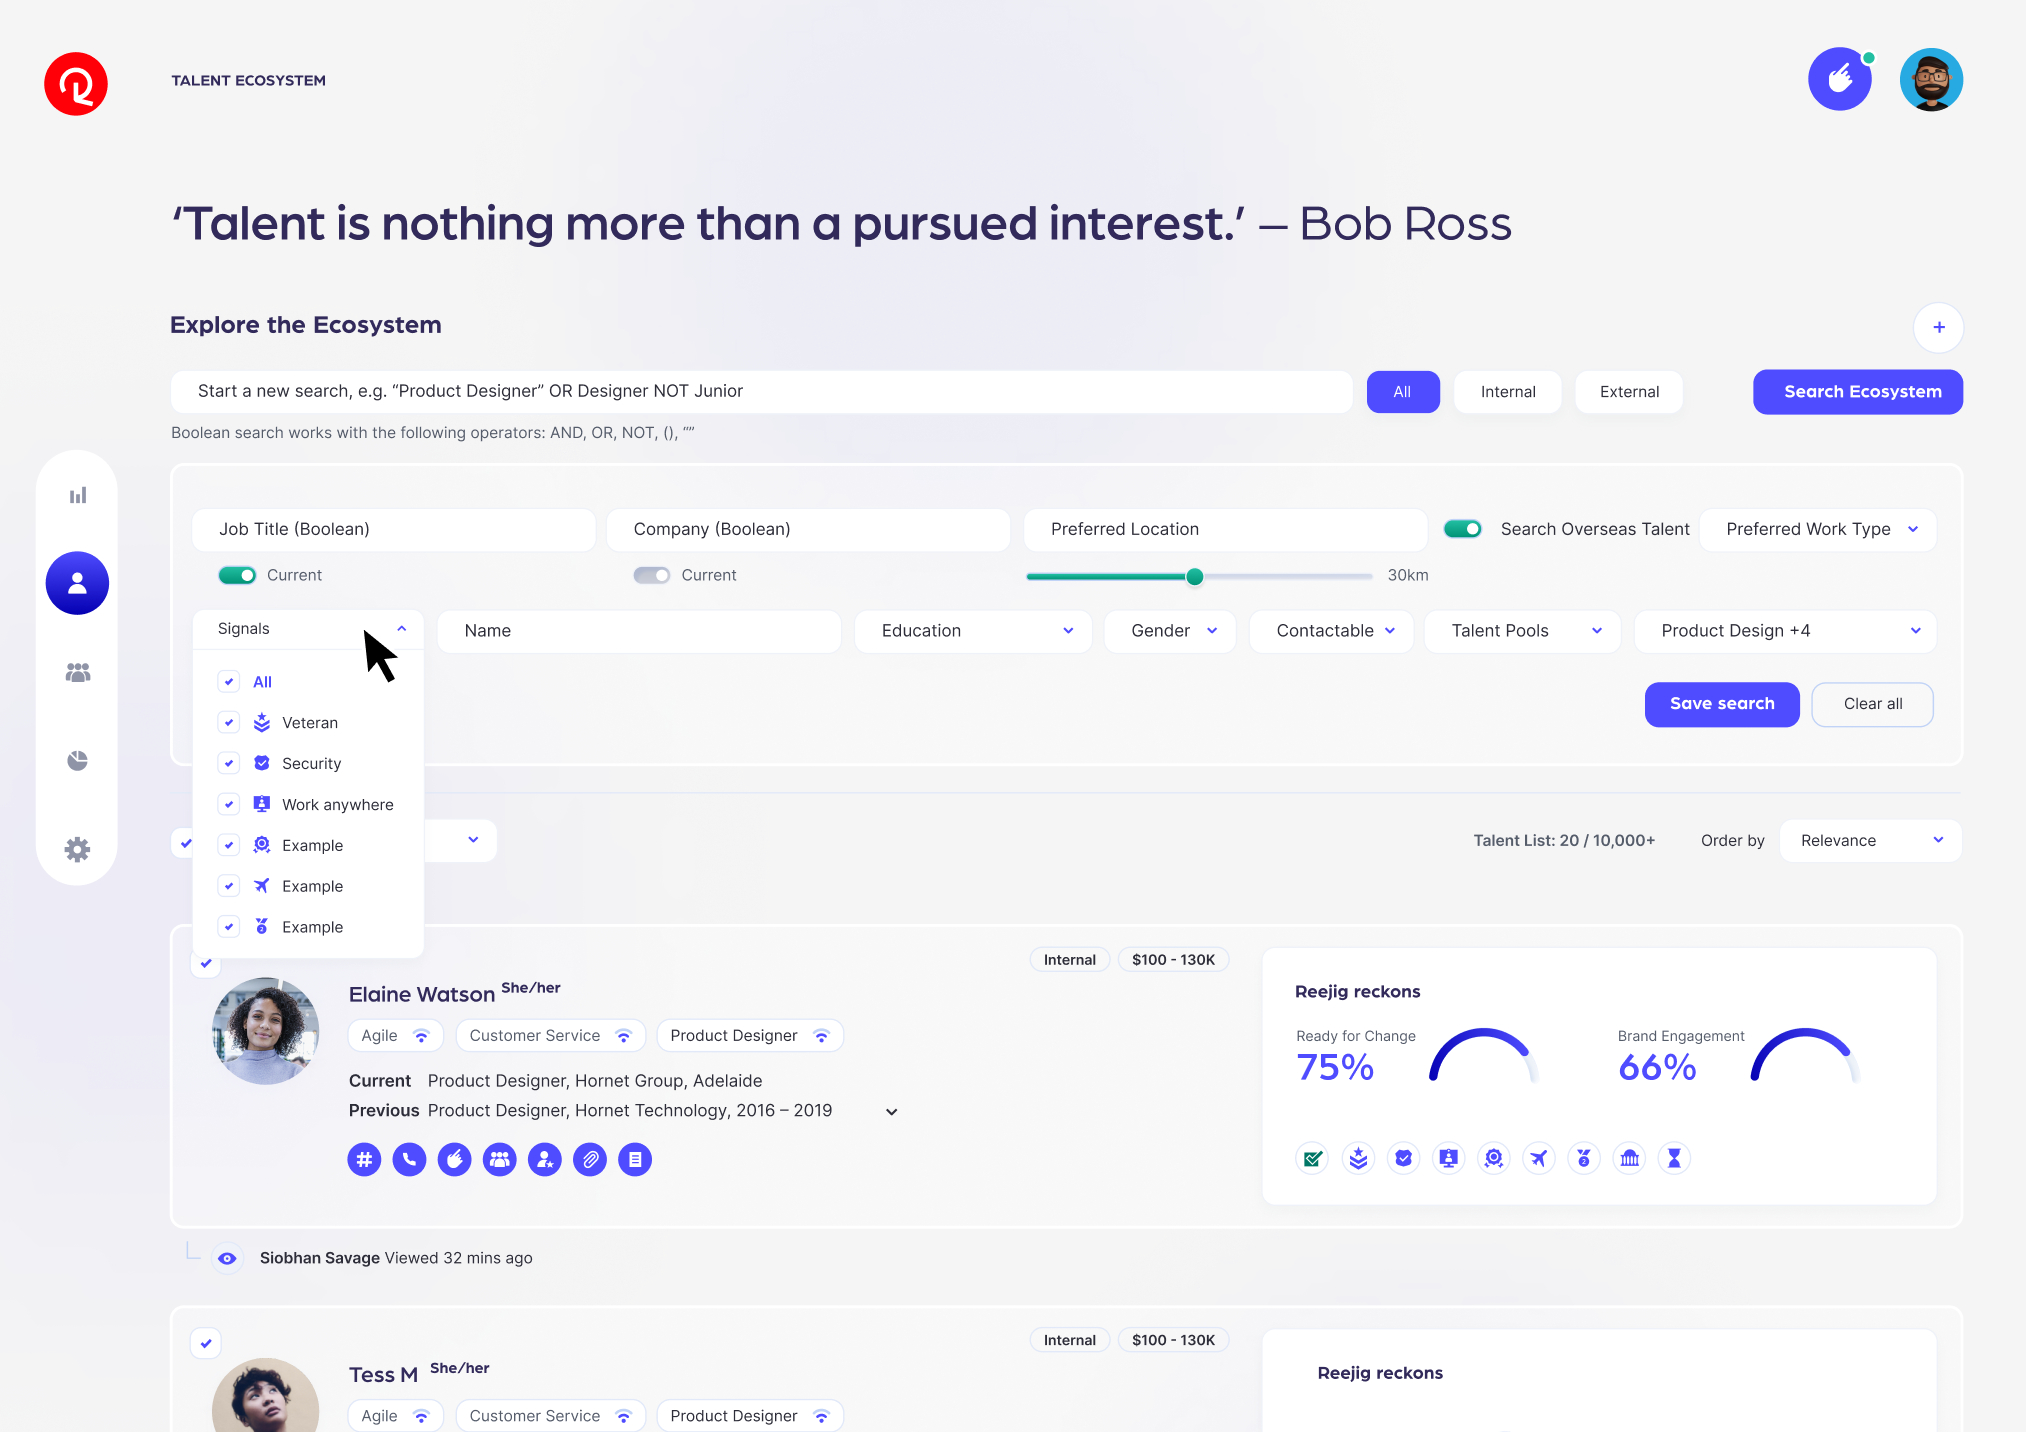Screen dimensions: 2026x1432
Task: Open the bar chart analytics sidebar icon
Action: coord(78,495)
